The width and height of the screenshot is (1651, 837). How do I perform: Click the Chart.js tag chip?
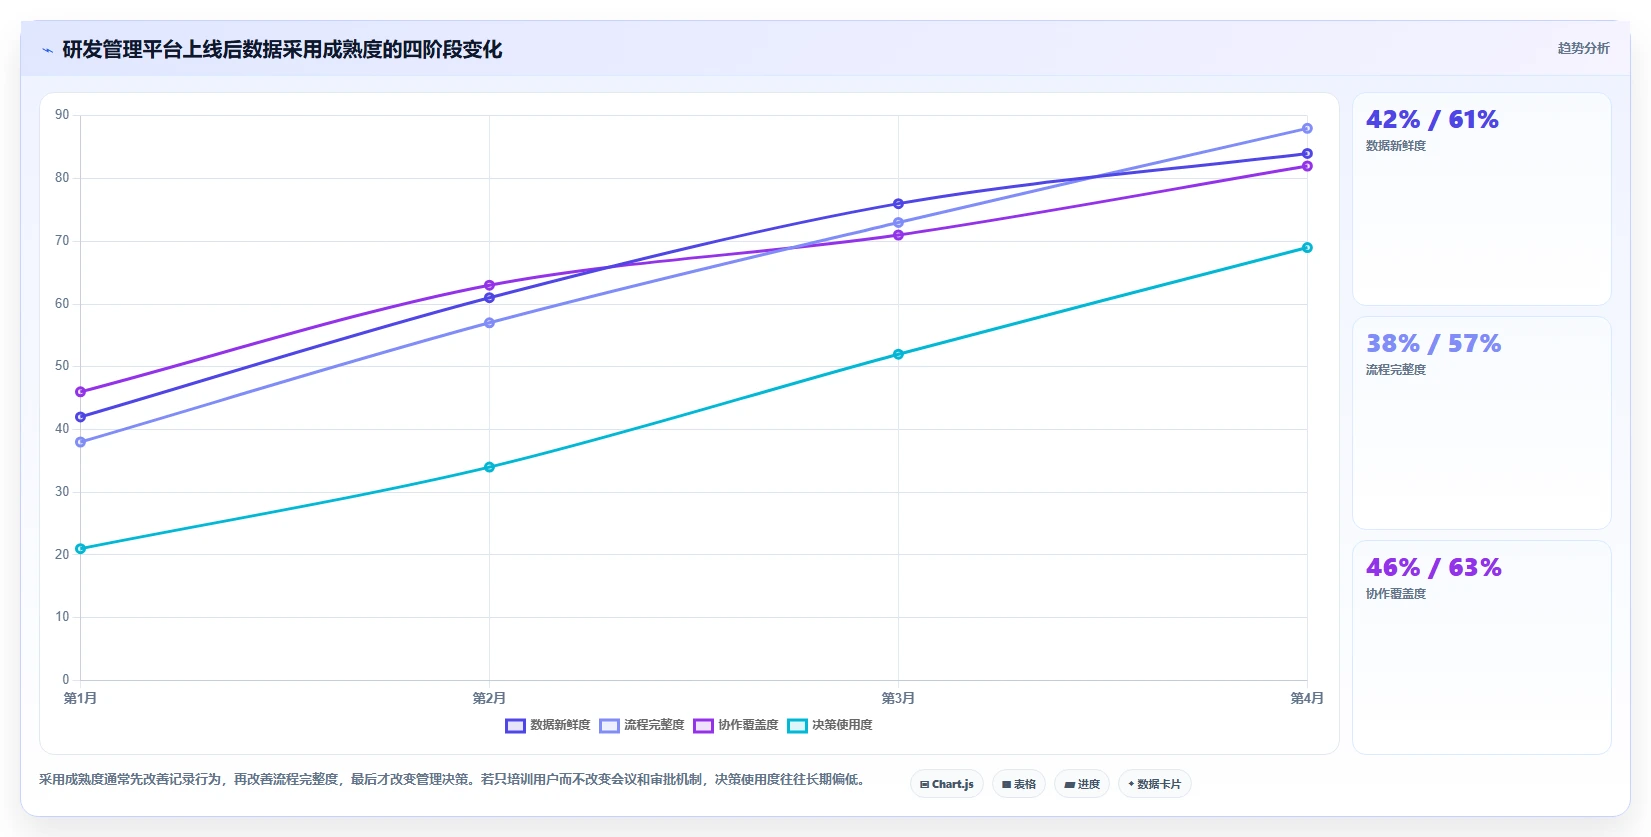(x=947, y=784)
